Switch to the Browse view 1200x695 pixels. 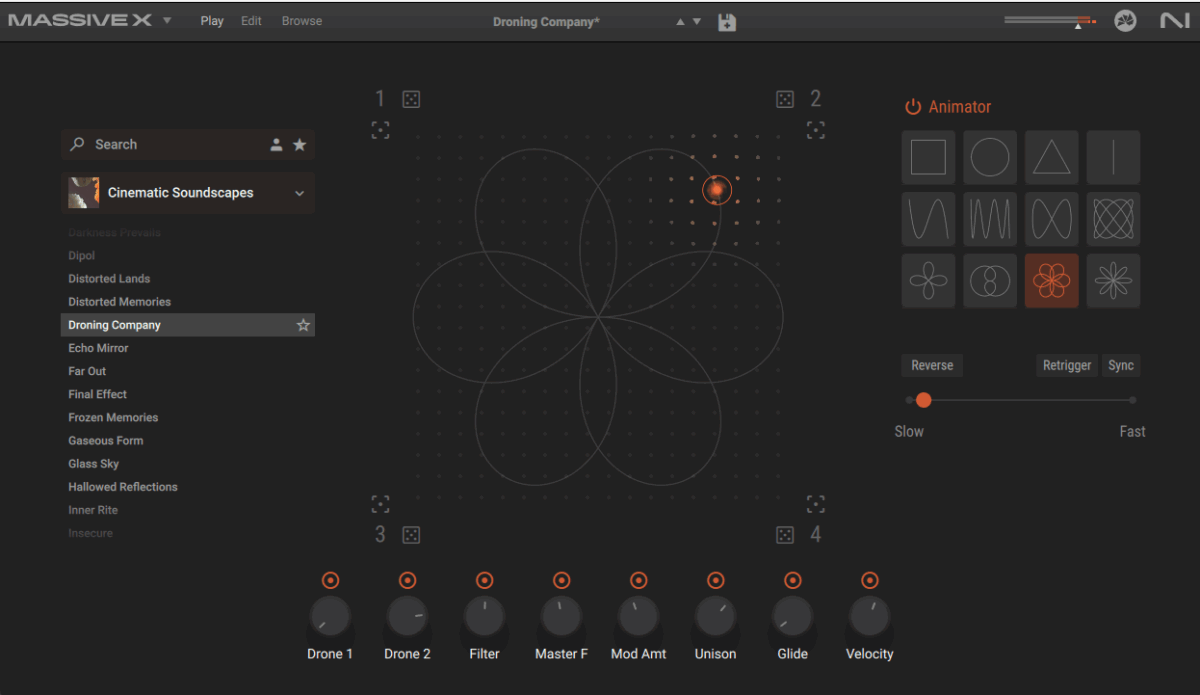[302, 21]
